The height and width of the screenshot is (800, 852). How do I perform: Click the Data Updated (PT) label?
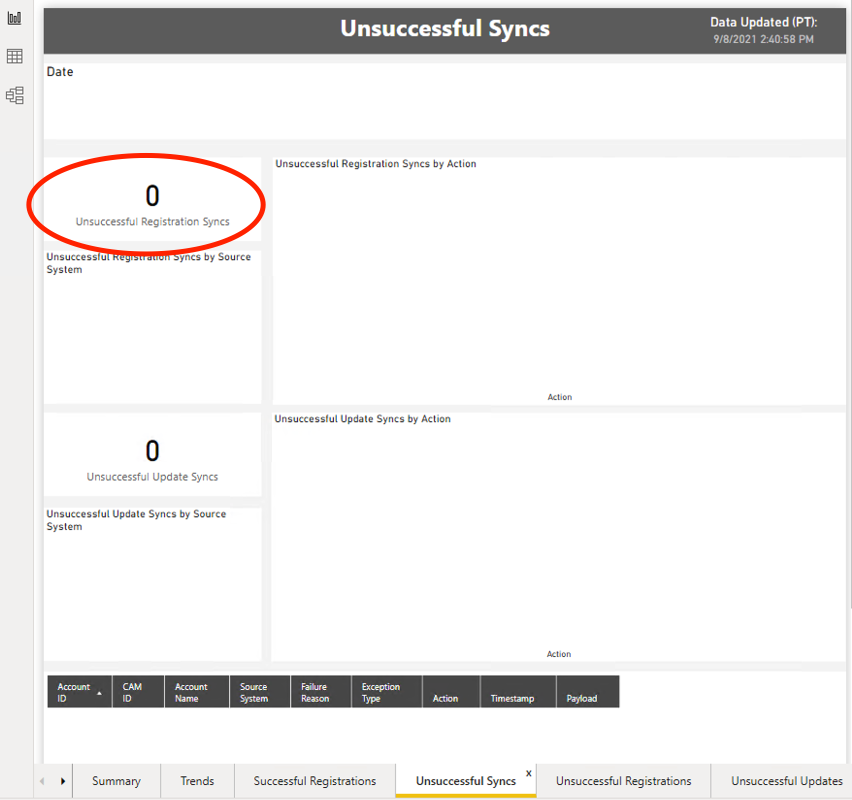click(x=763, y=22)
